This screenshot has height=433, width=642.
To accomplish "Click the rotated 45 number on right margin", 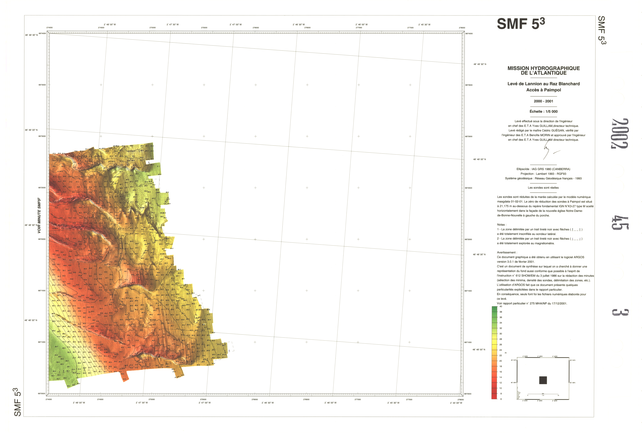I will click(619, 227).
